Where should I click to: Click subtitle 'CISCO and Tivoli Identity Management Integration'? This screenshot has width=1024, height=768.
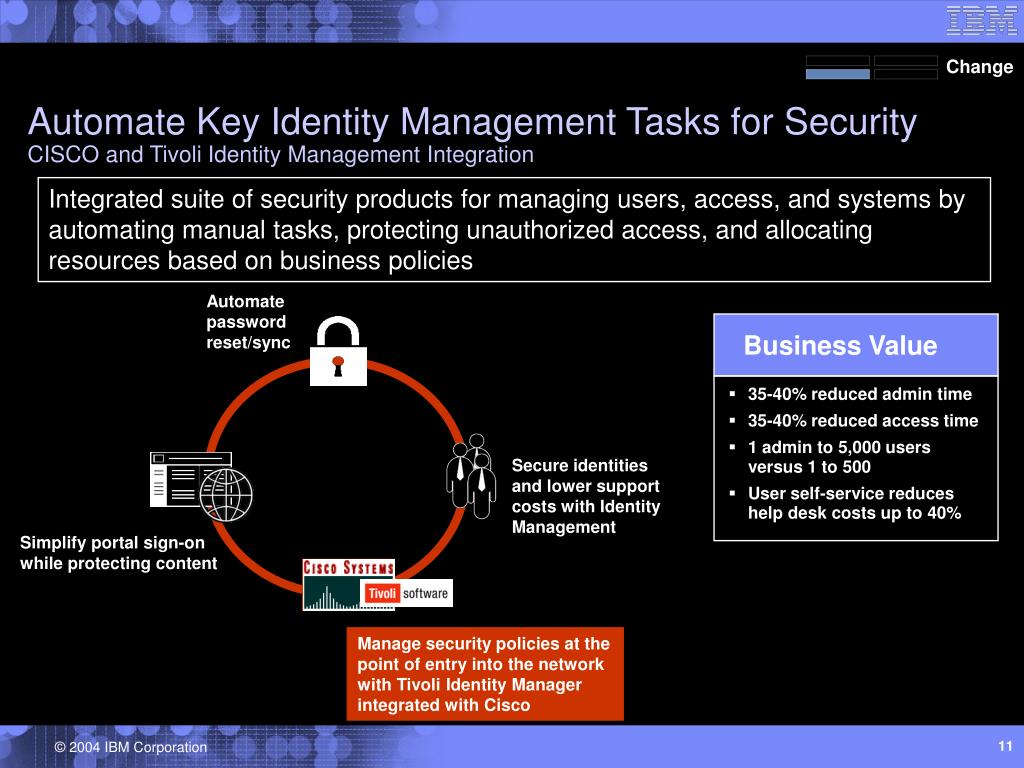pos(281,155)
